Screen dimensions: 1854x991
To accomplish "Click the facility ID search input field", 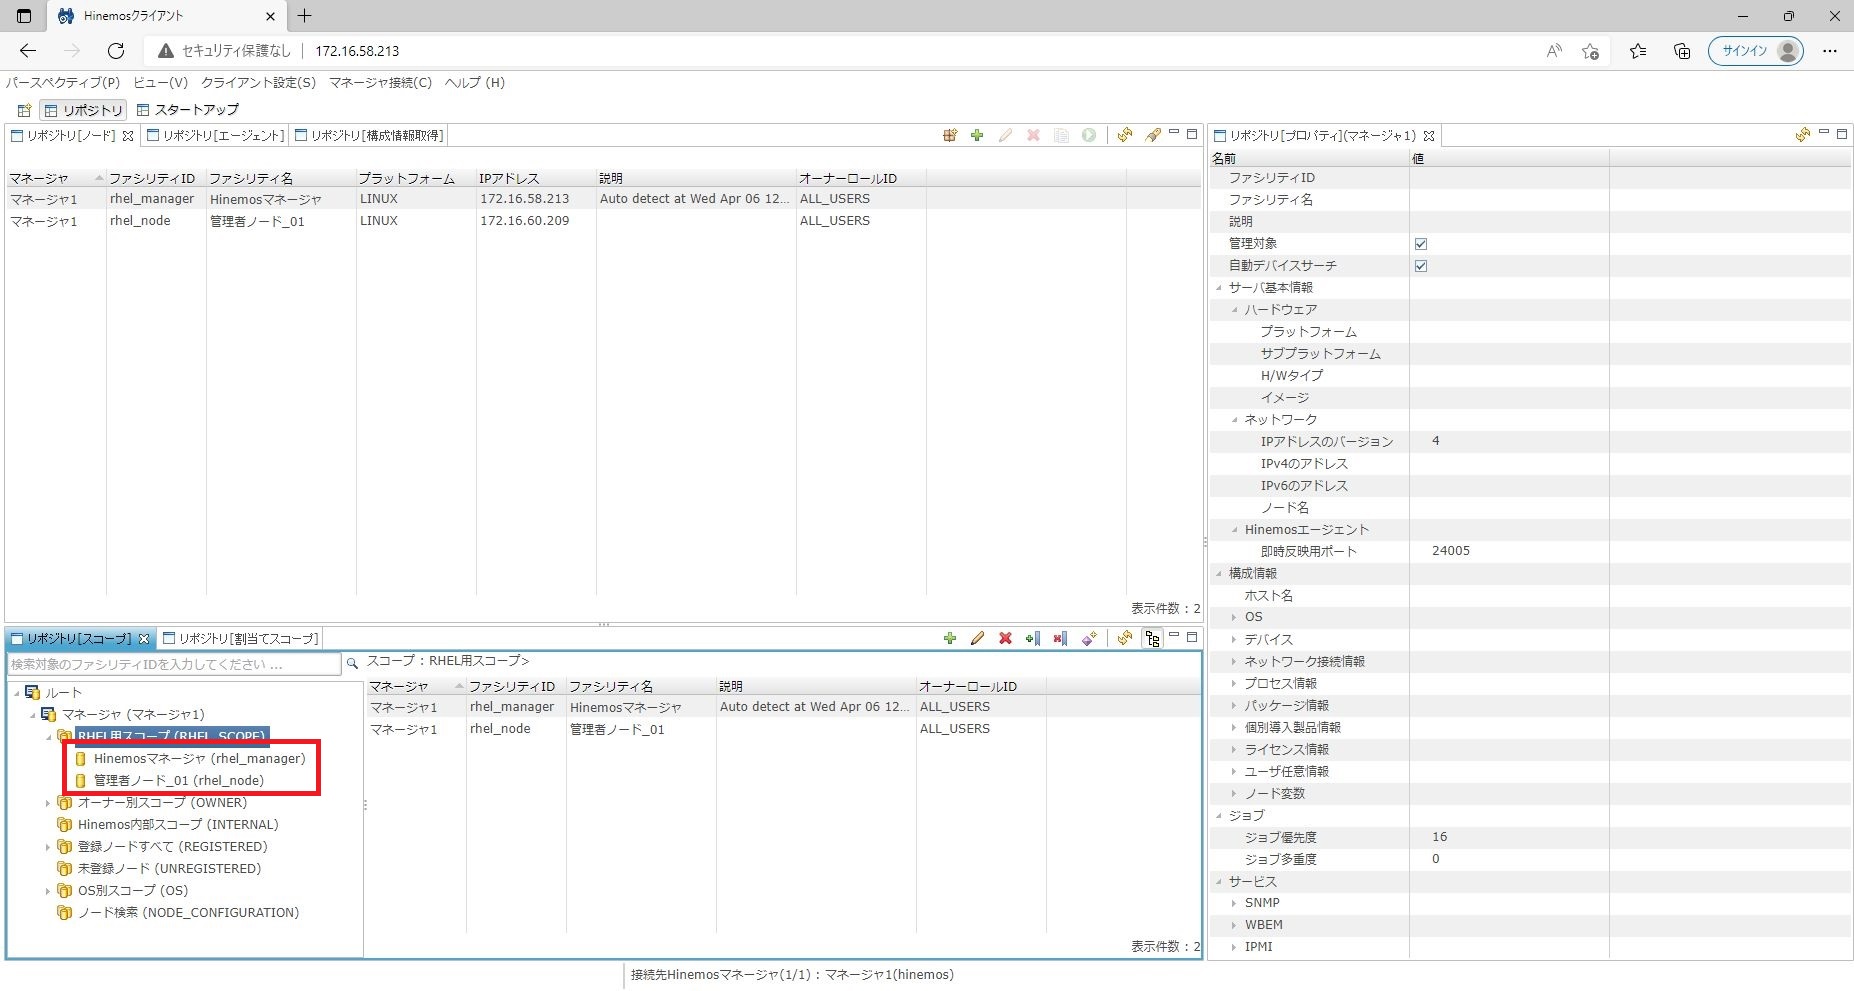I will pos(174,664).
